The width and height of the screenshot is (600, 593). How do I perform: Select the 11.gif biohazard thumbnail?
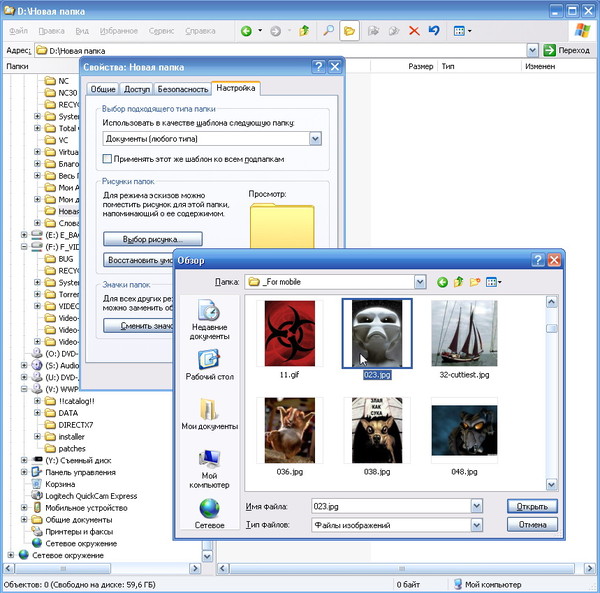[x=290, y=333]
